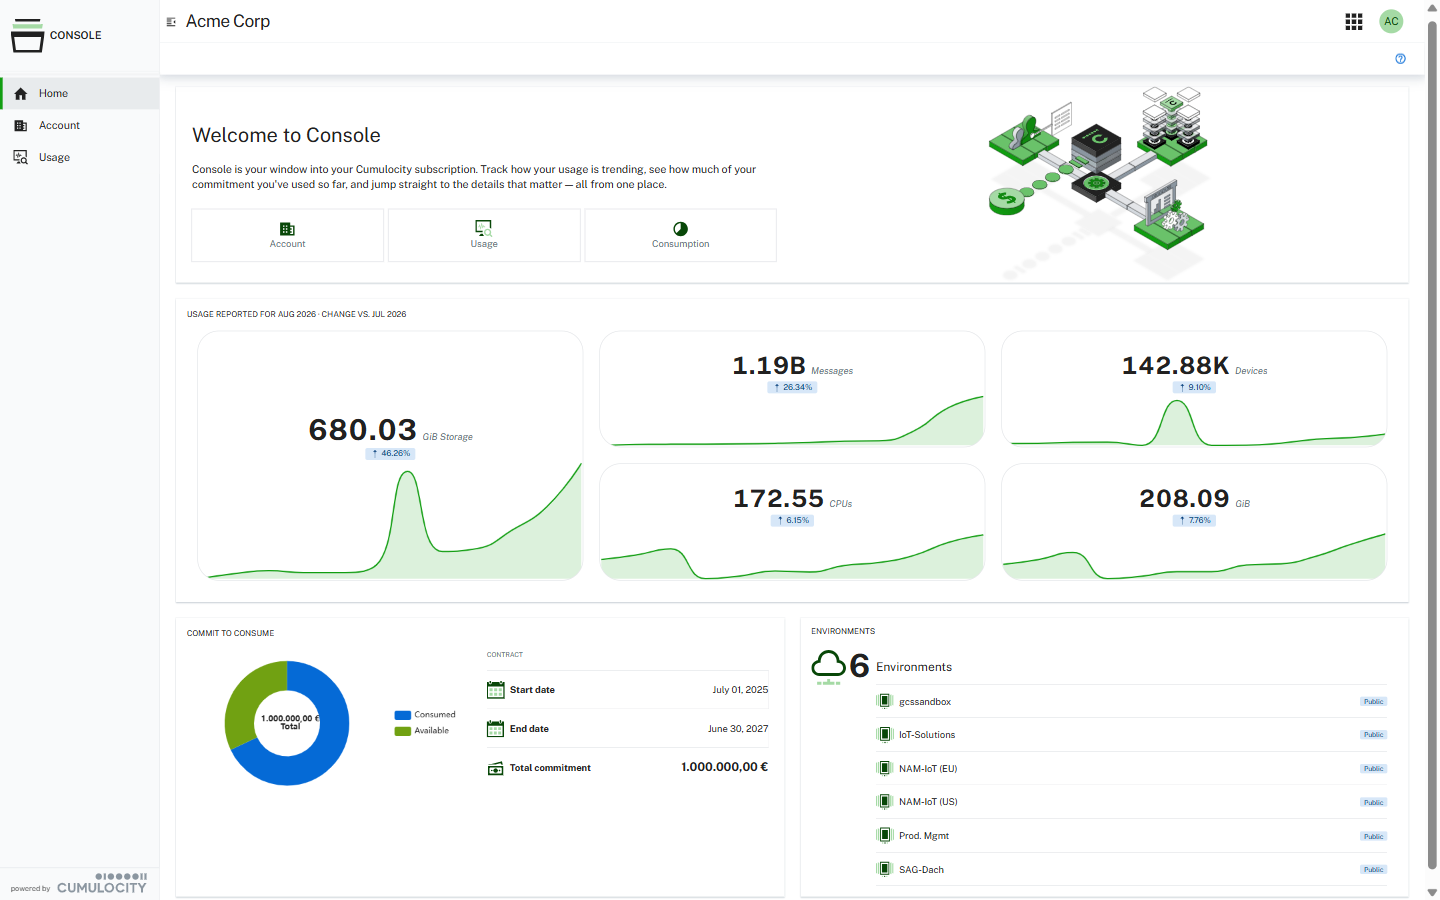Click the 26.34% messages change badge
The width and height of the screenshot is (1440, 900).
pyautogui.click(x=793, y=387)
